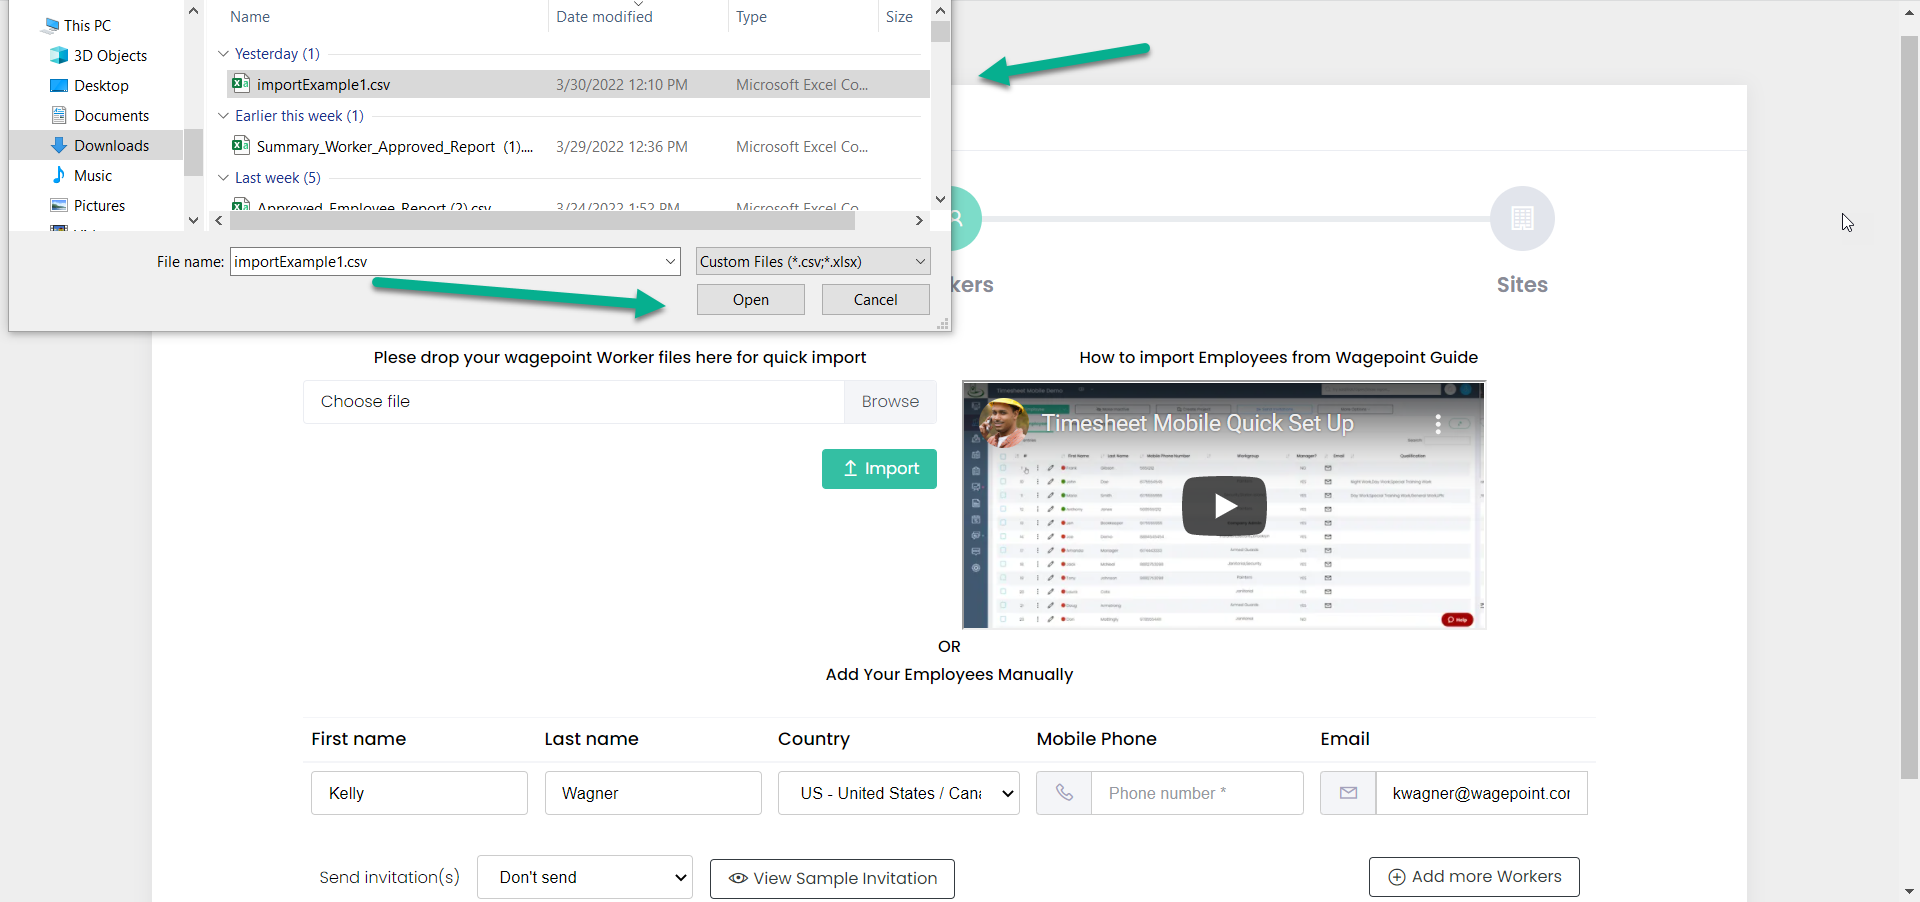Click the email envelope icon
The height and width of the screenshot is (902, 1920).
pyautogui.click(x=1348, y=793)
